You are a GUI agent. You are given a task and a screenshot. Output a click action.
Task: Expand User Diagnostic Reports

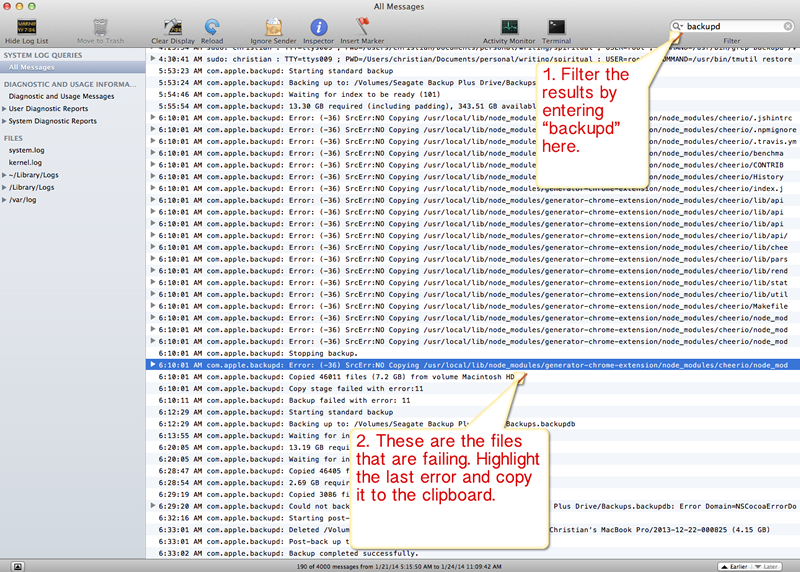click(4, 109)
